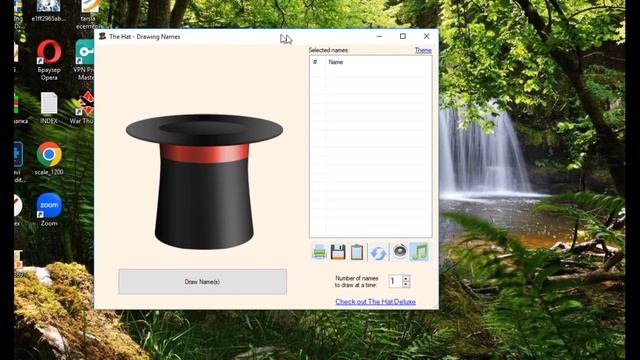Close The Hat window
The image size is (640, 360).
click(x=427, y=36)
